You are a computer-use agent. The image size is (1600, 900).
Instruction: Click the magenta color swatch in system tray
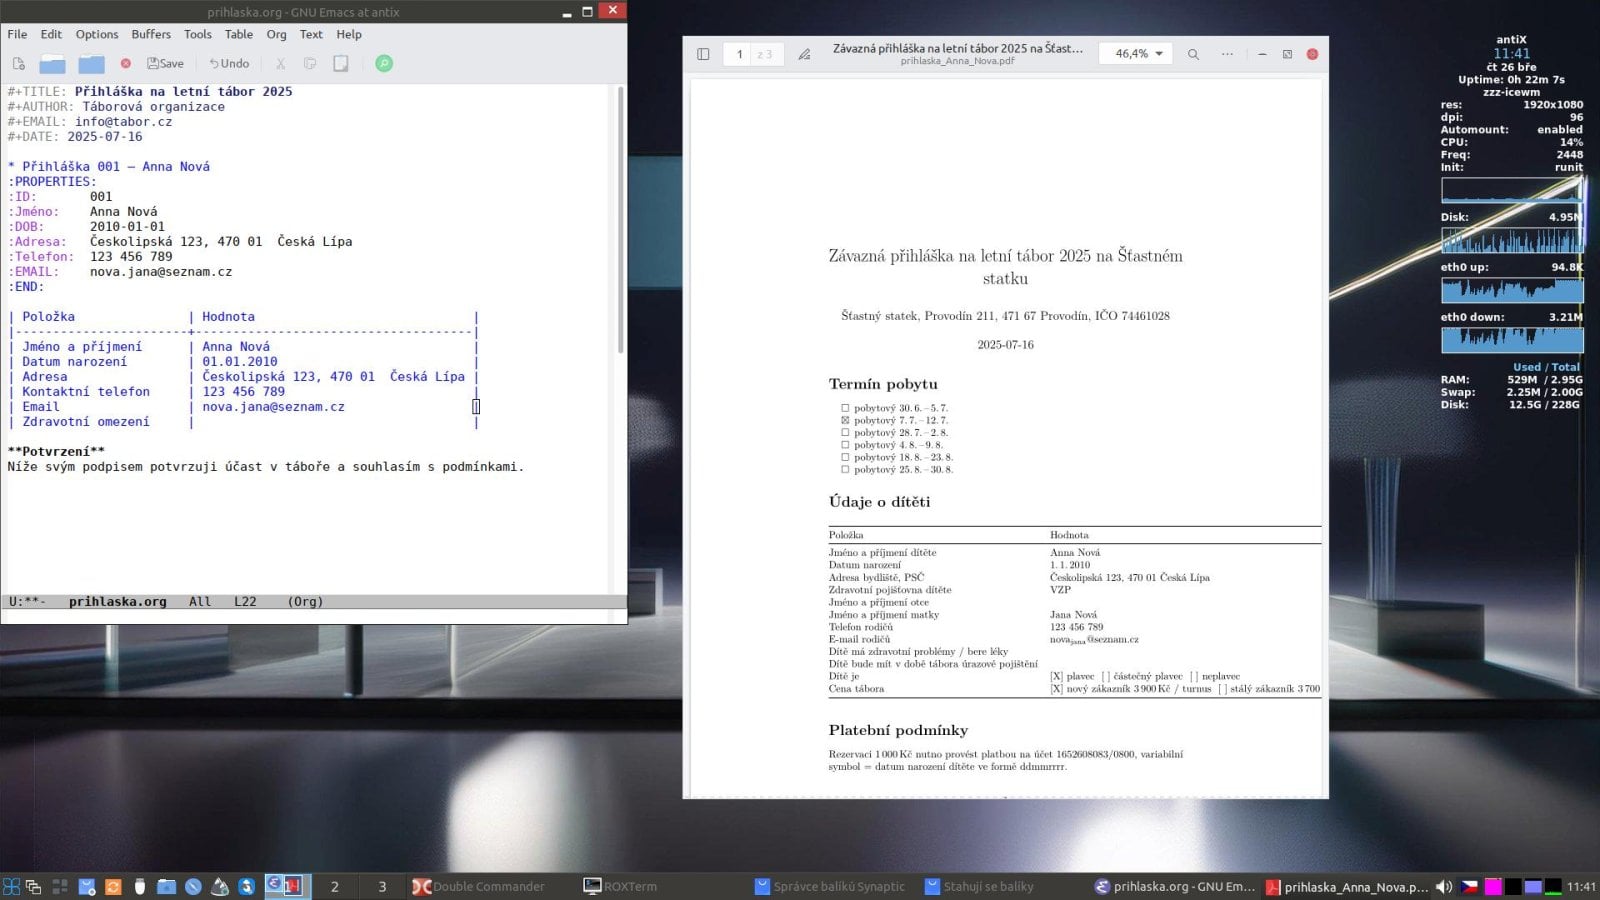(x=1493, y=887)
